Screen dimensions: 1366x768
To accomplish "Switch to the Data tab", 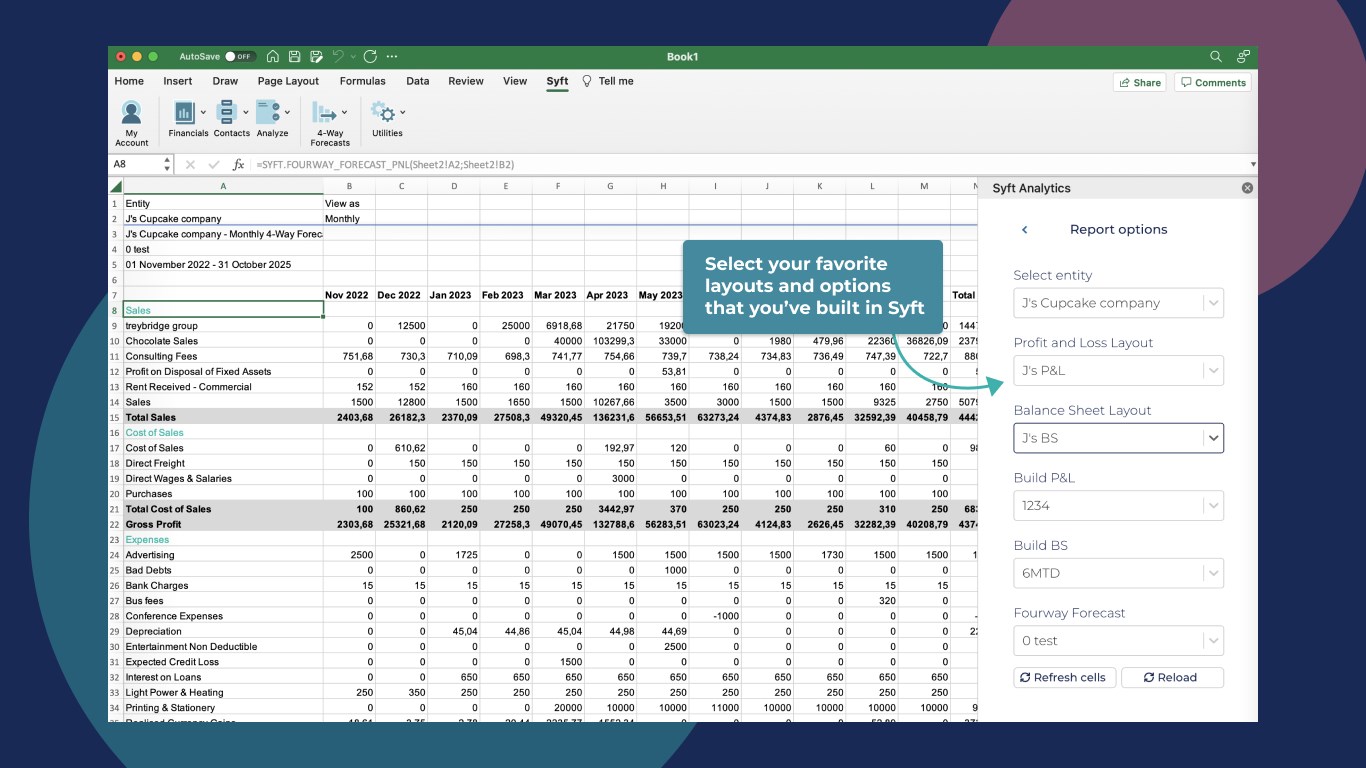I will click(x=418, y=82).
